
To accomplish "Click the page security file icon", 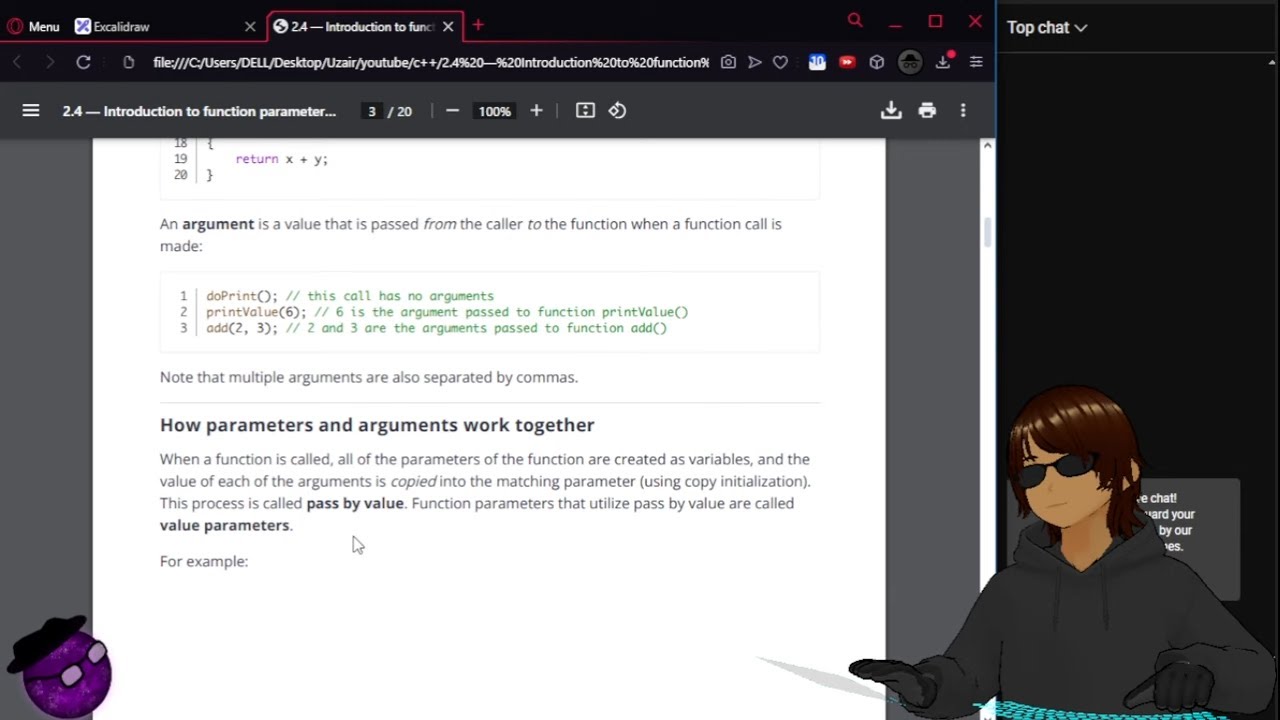I will [128, 62].
